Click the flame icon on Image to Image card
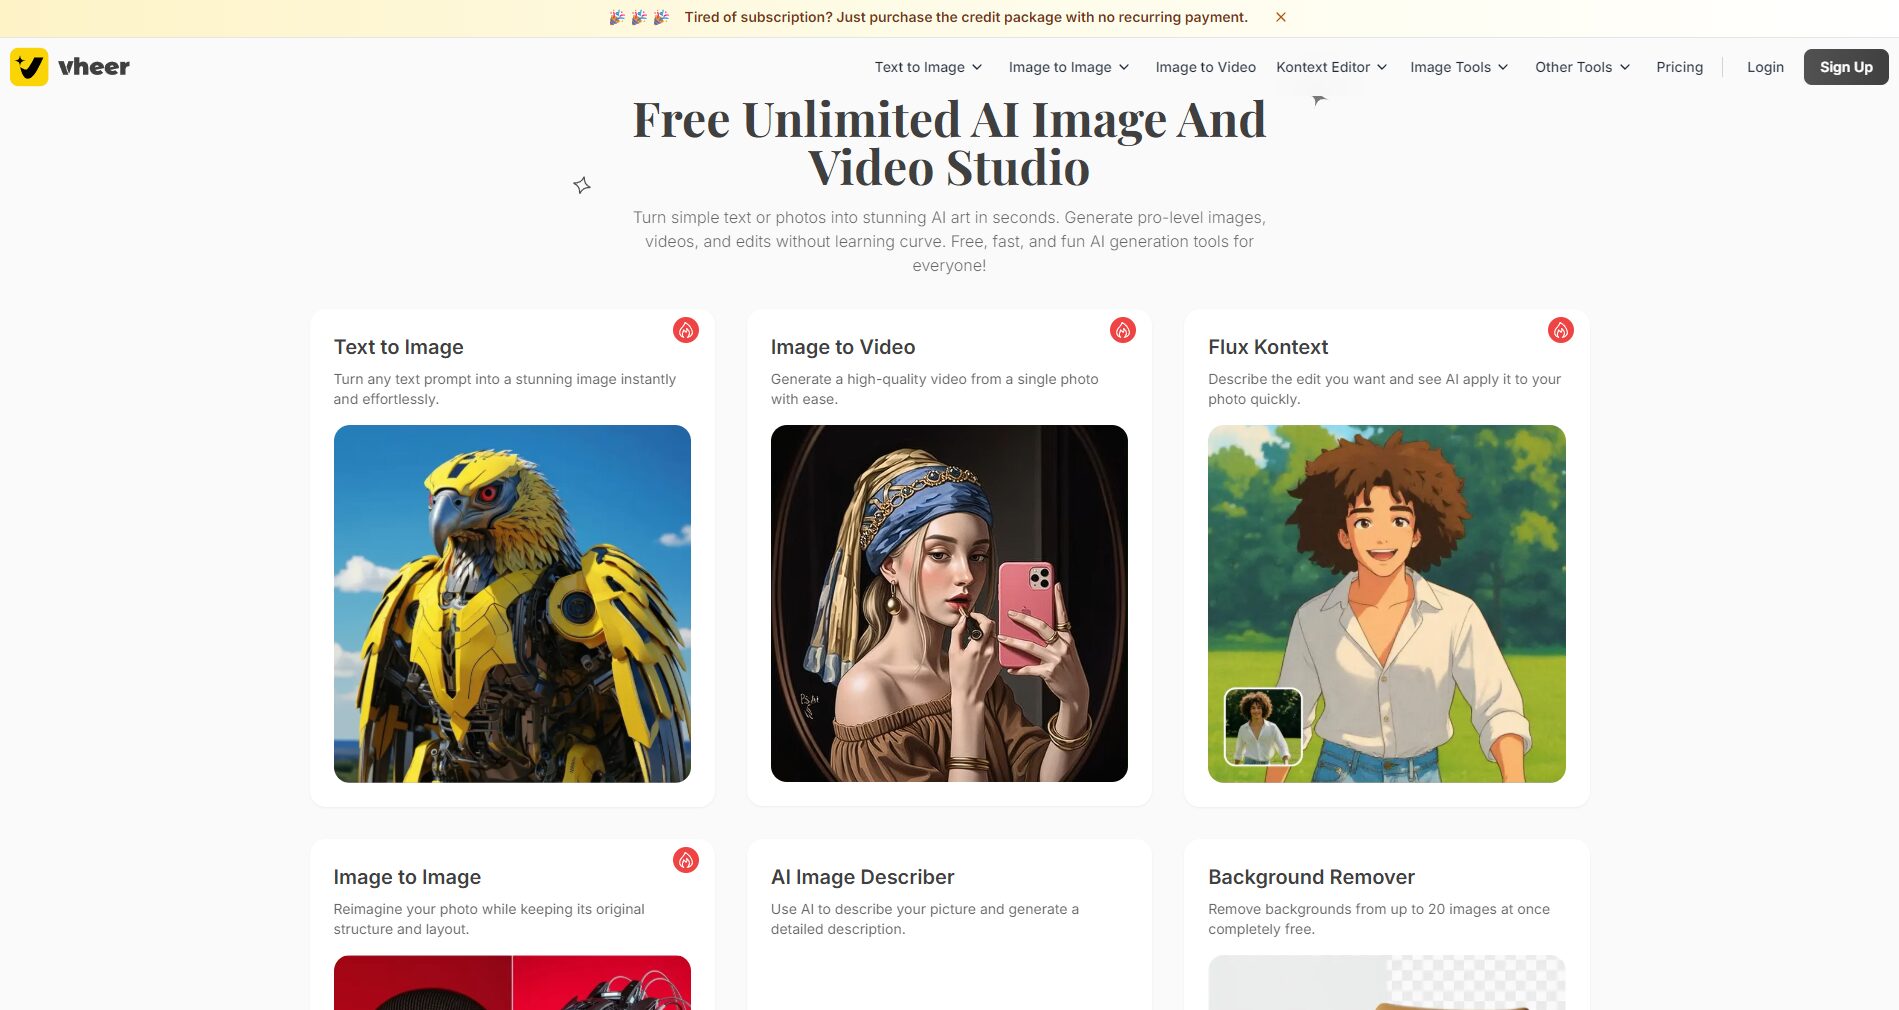 686,860
